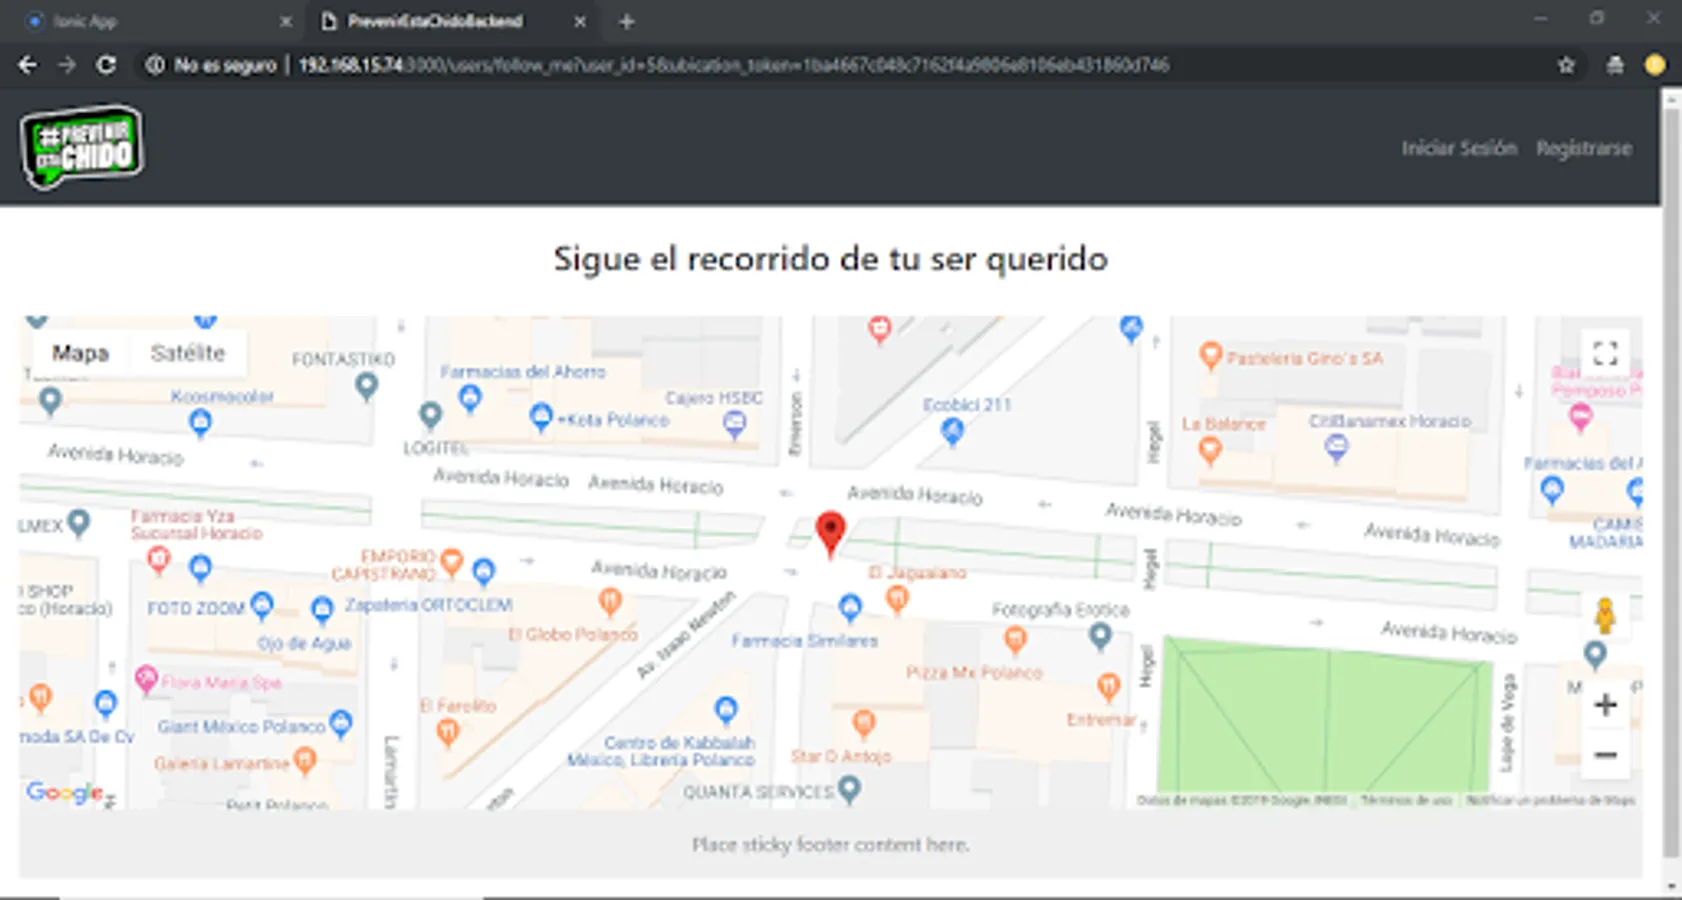Image resolution: width=1682 pixels, height=900 pixels.
Task: Zoom out on the map
Action: [1605, 755]
